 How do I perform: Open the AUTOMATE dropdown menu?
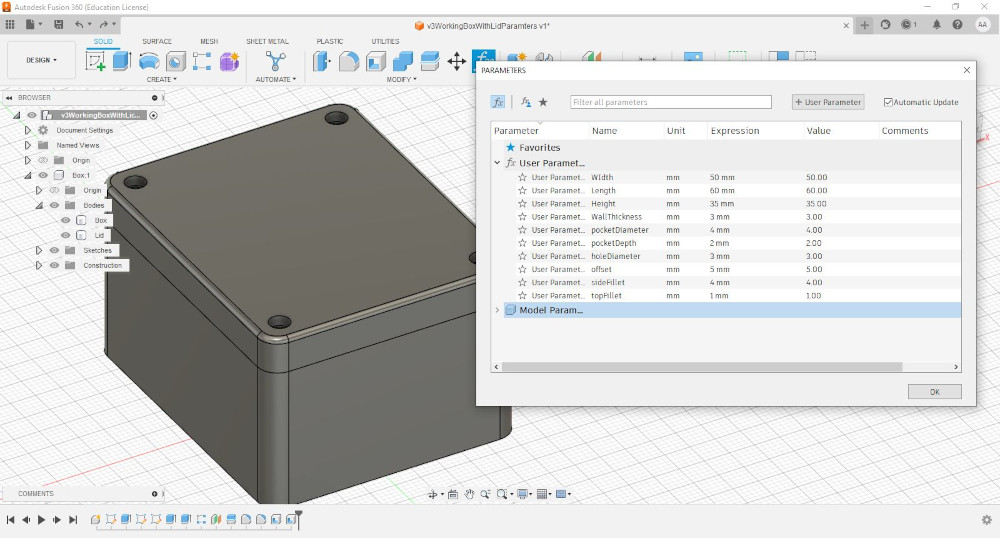pyautogui.click(x=276, y=80)
